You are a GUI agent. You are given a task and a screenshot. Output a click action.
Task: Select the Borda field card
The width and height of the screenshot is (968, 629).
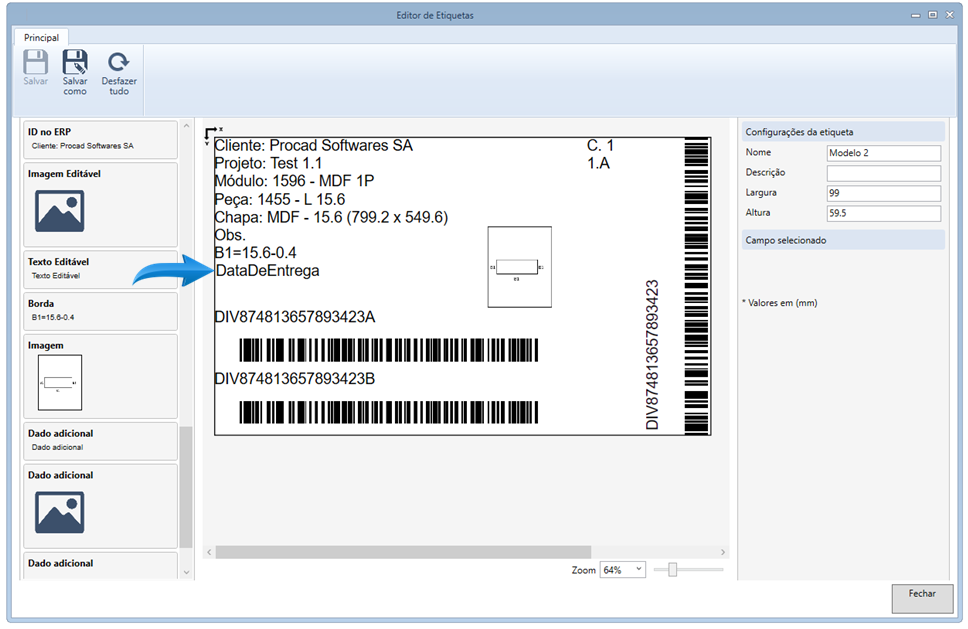click(x=100, y=310)
